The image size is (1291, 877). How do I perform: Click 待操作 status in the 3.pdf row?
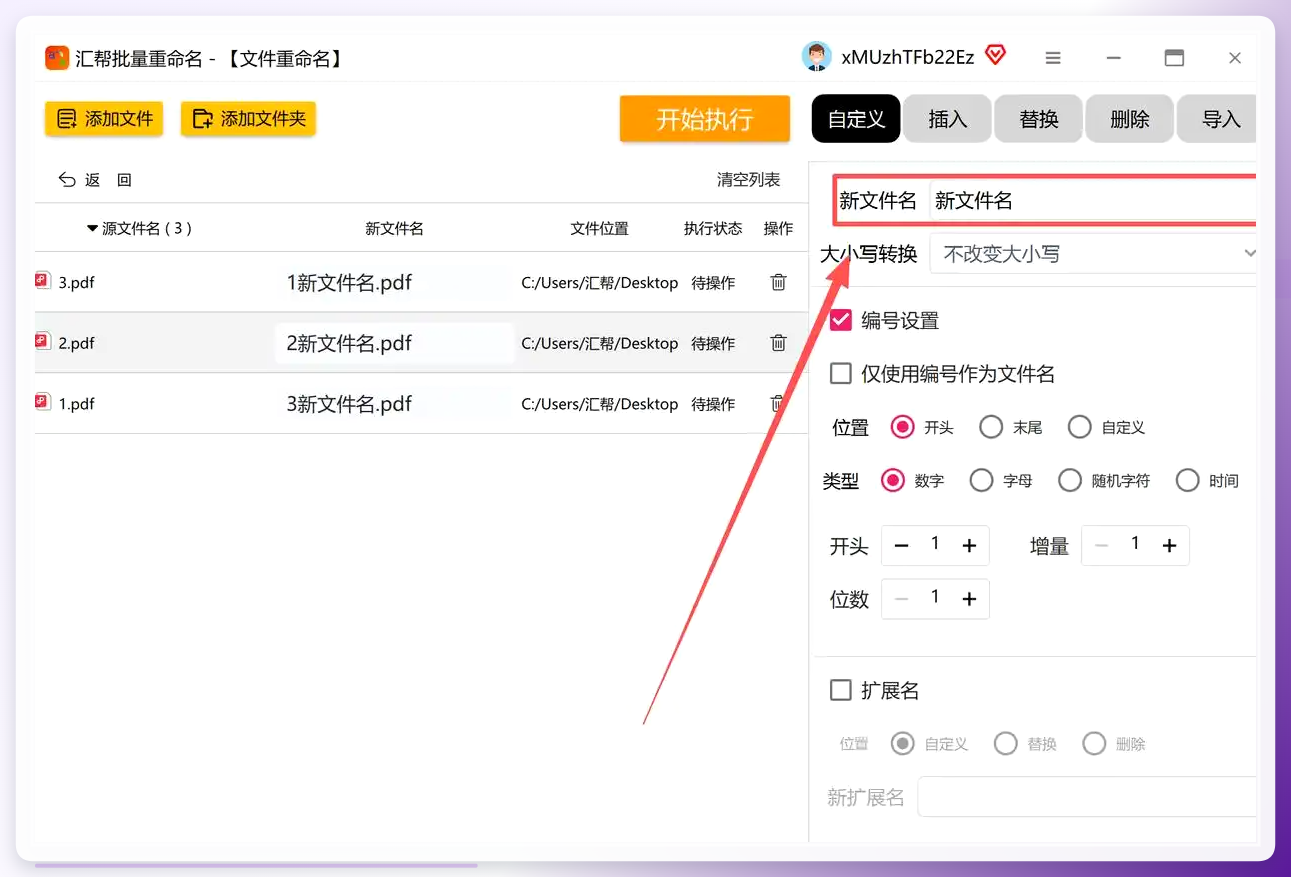pyautogui.click(x=713, y=283)
